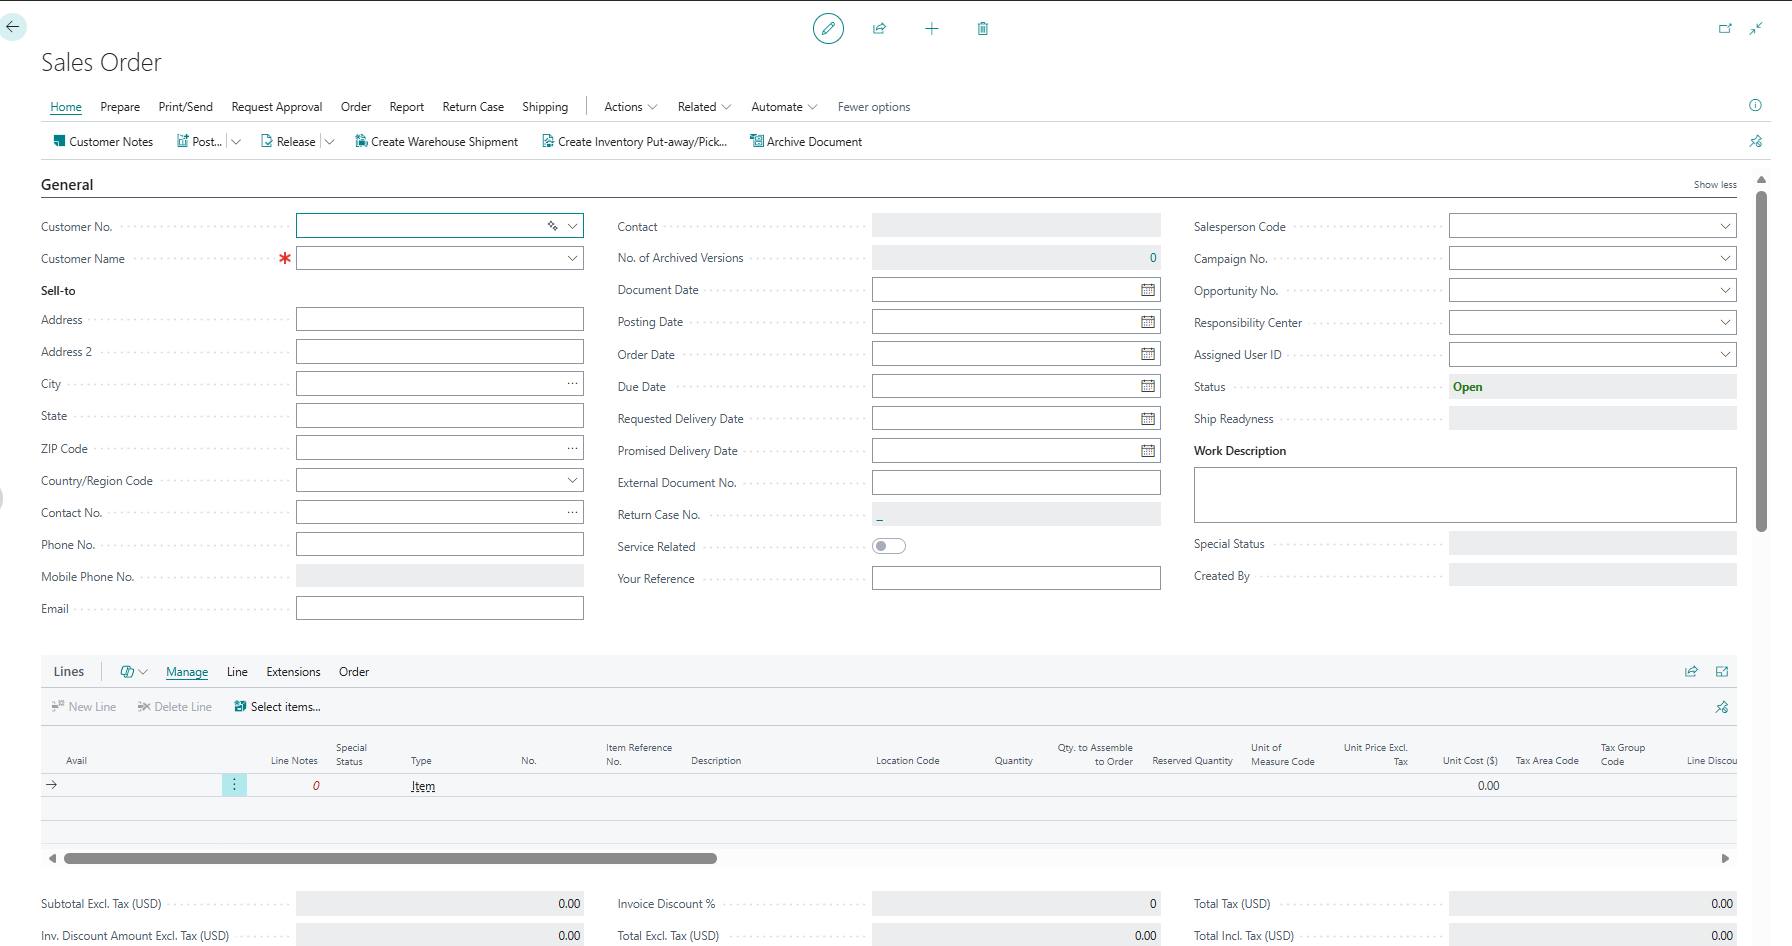This screenshot has width=1792, height=946.
Task: Open Posting Date calendar picker
Action: (x=1148, y=322)
